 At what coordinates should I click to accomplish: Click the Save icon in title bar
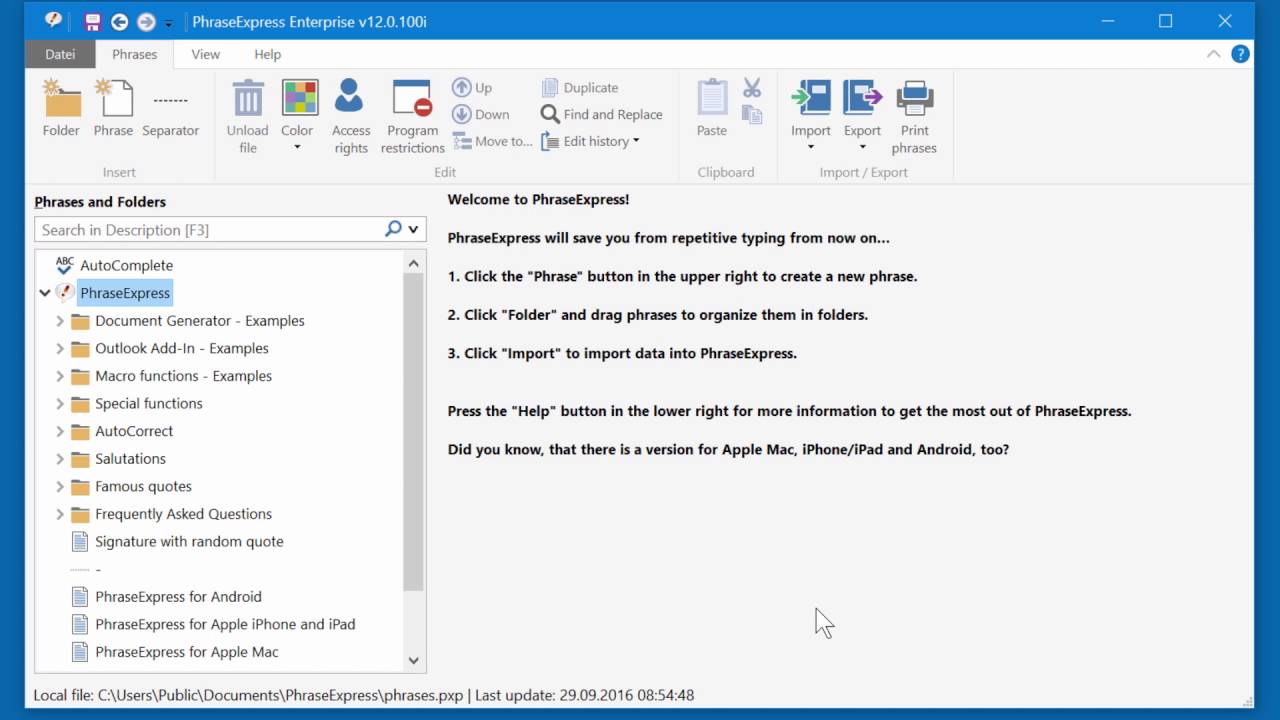tap(93, 22)
